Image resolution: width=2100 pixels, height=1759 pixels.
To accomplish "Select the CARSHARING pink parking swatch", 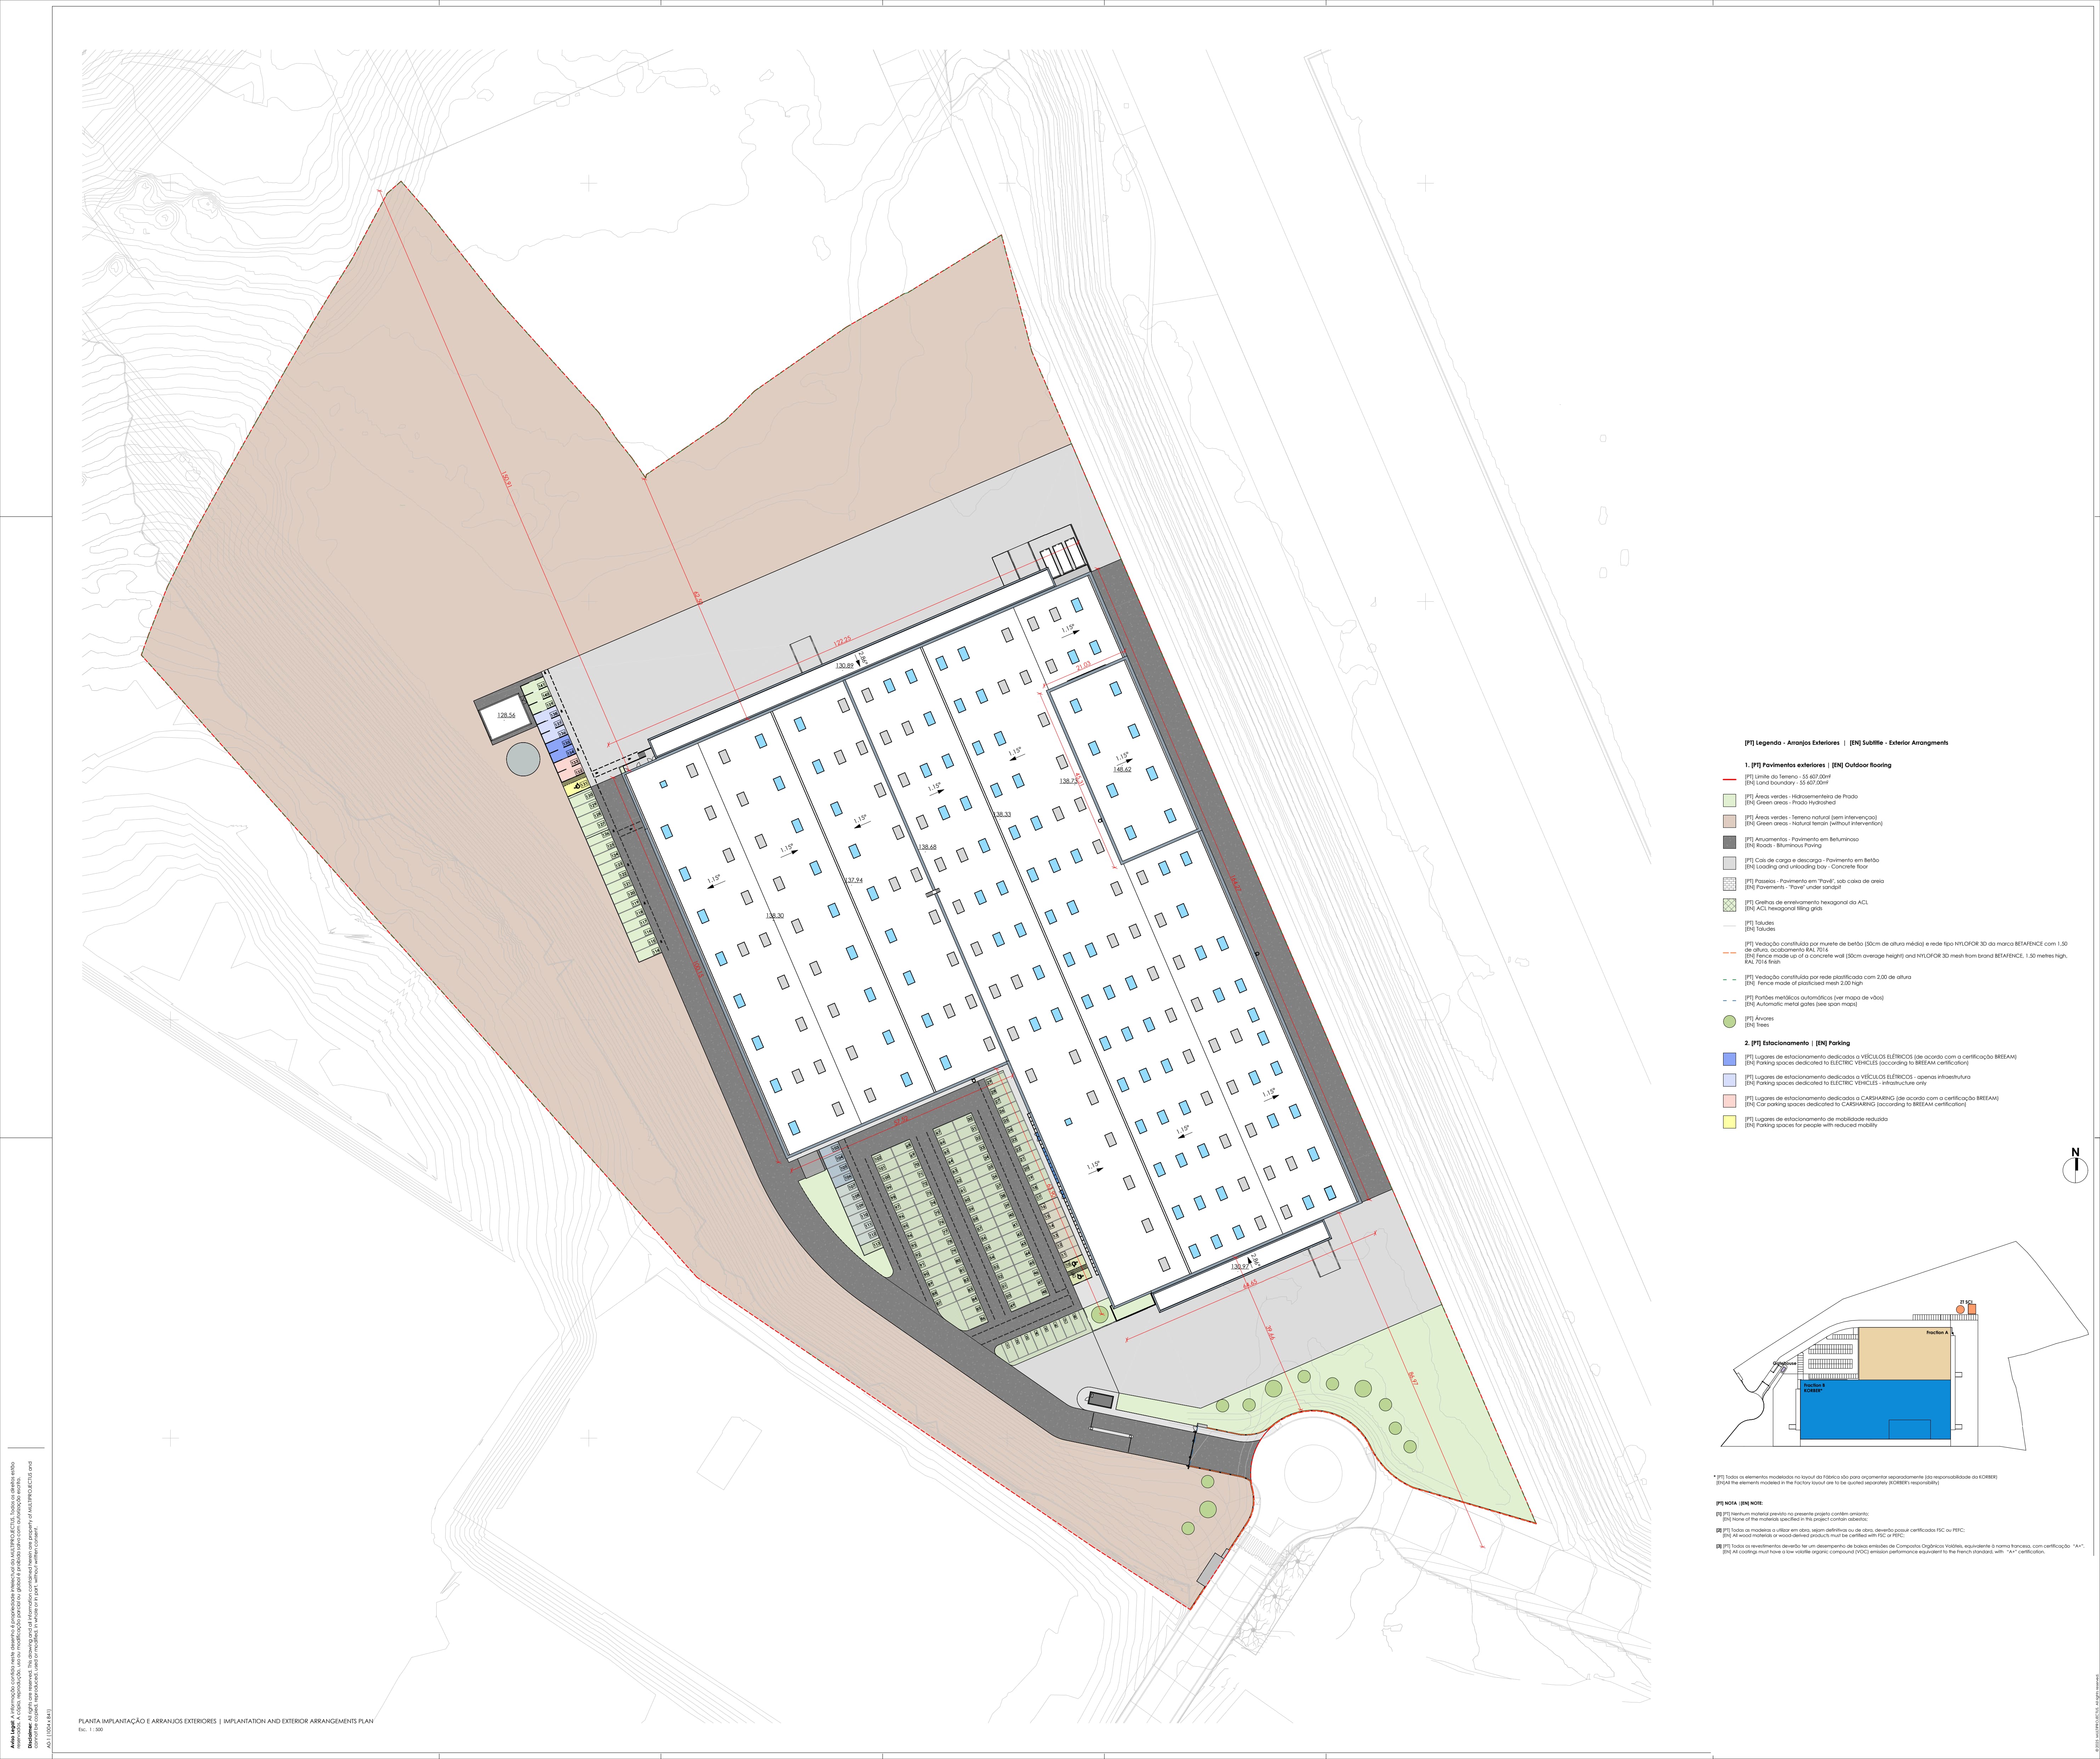I will 1729,1101.
